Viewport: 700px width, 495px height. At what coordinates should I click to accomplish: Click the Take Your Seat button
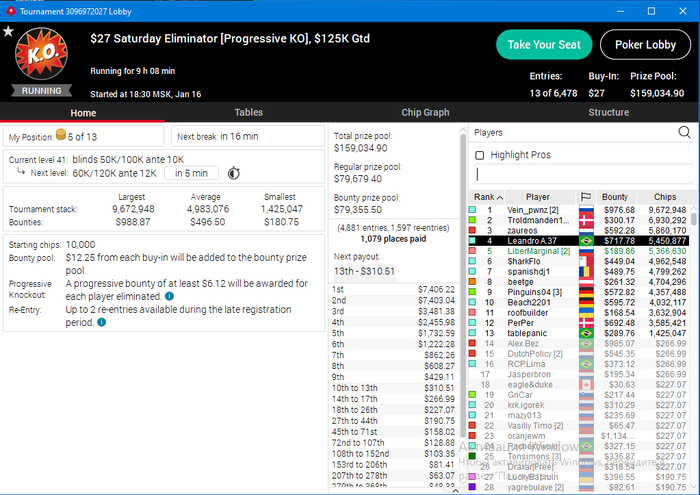[544, 45]
